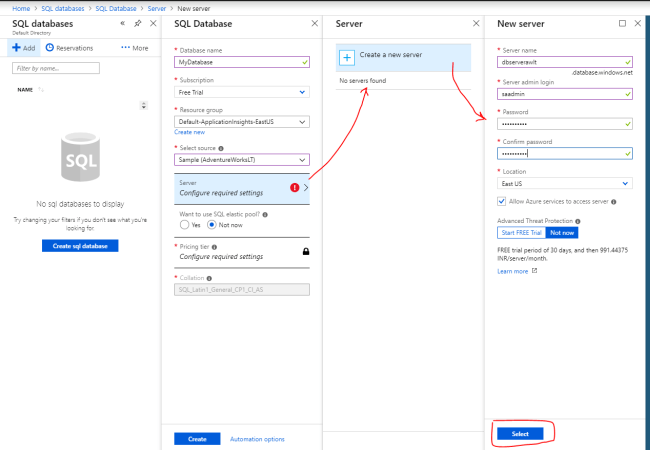650x450 pixels.
Task: Open Automation options link
Action: pyautogui.click(x=257, y=439)
